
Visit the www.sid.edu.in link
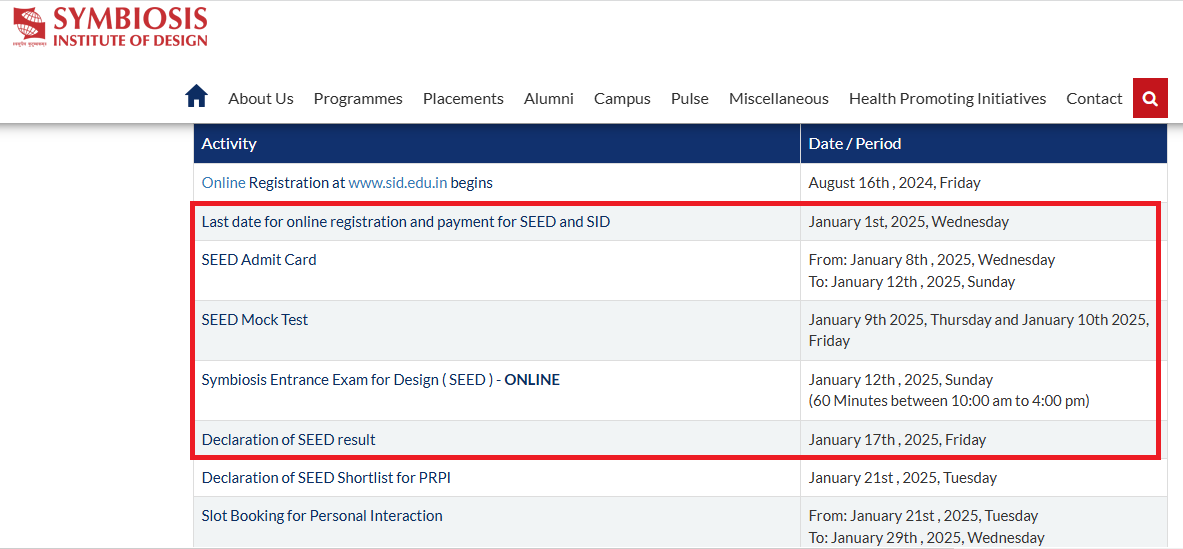tap(398, 182)
